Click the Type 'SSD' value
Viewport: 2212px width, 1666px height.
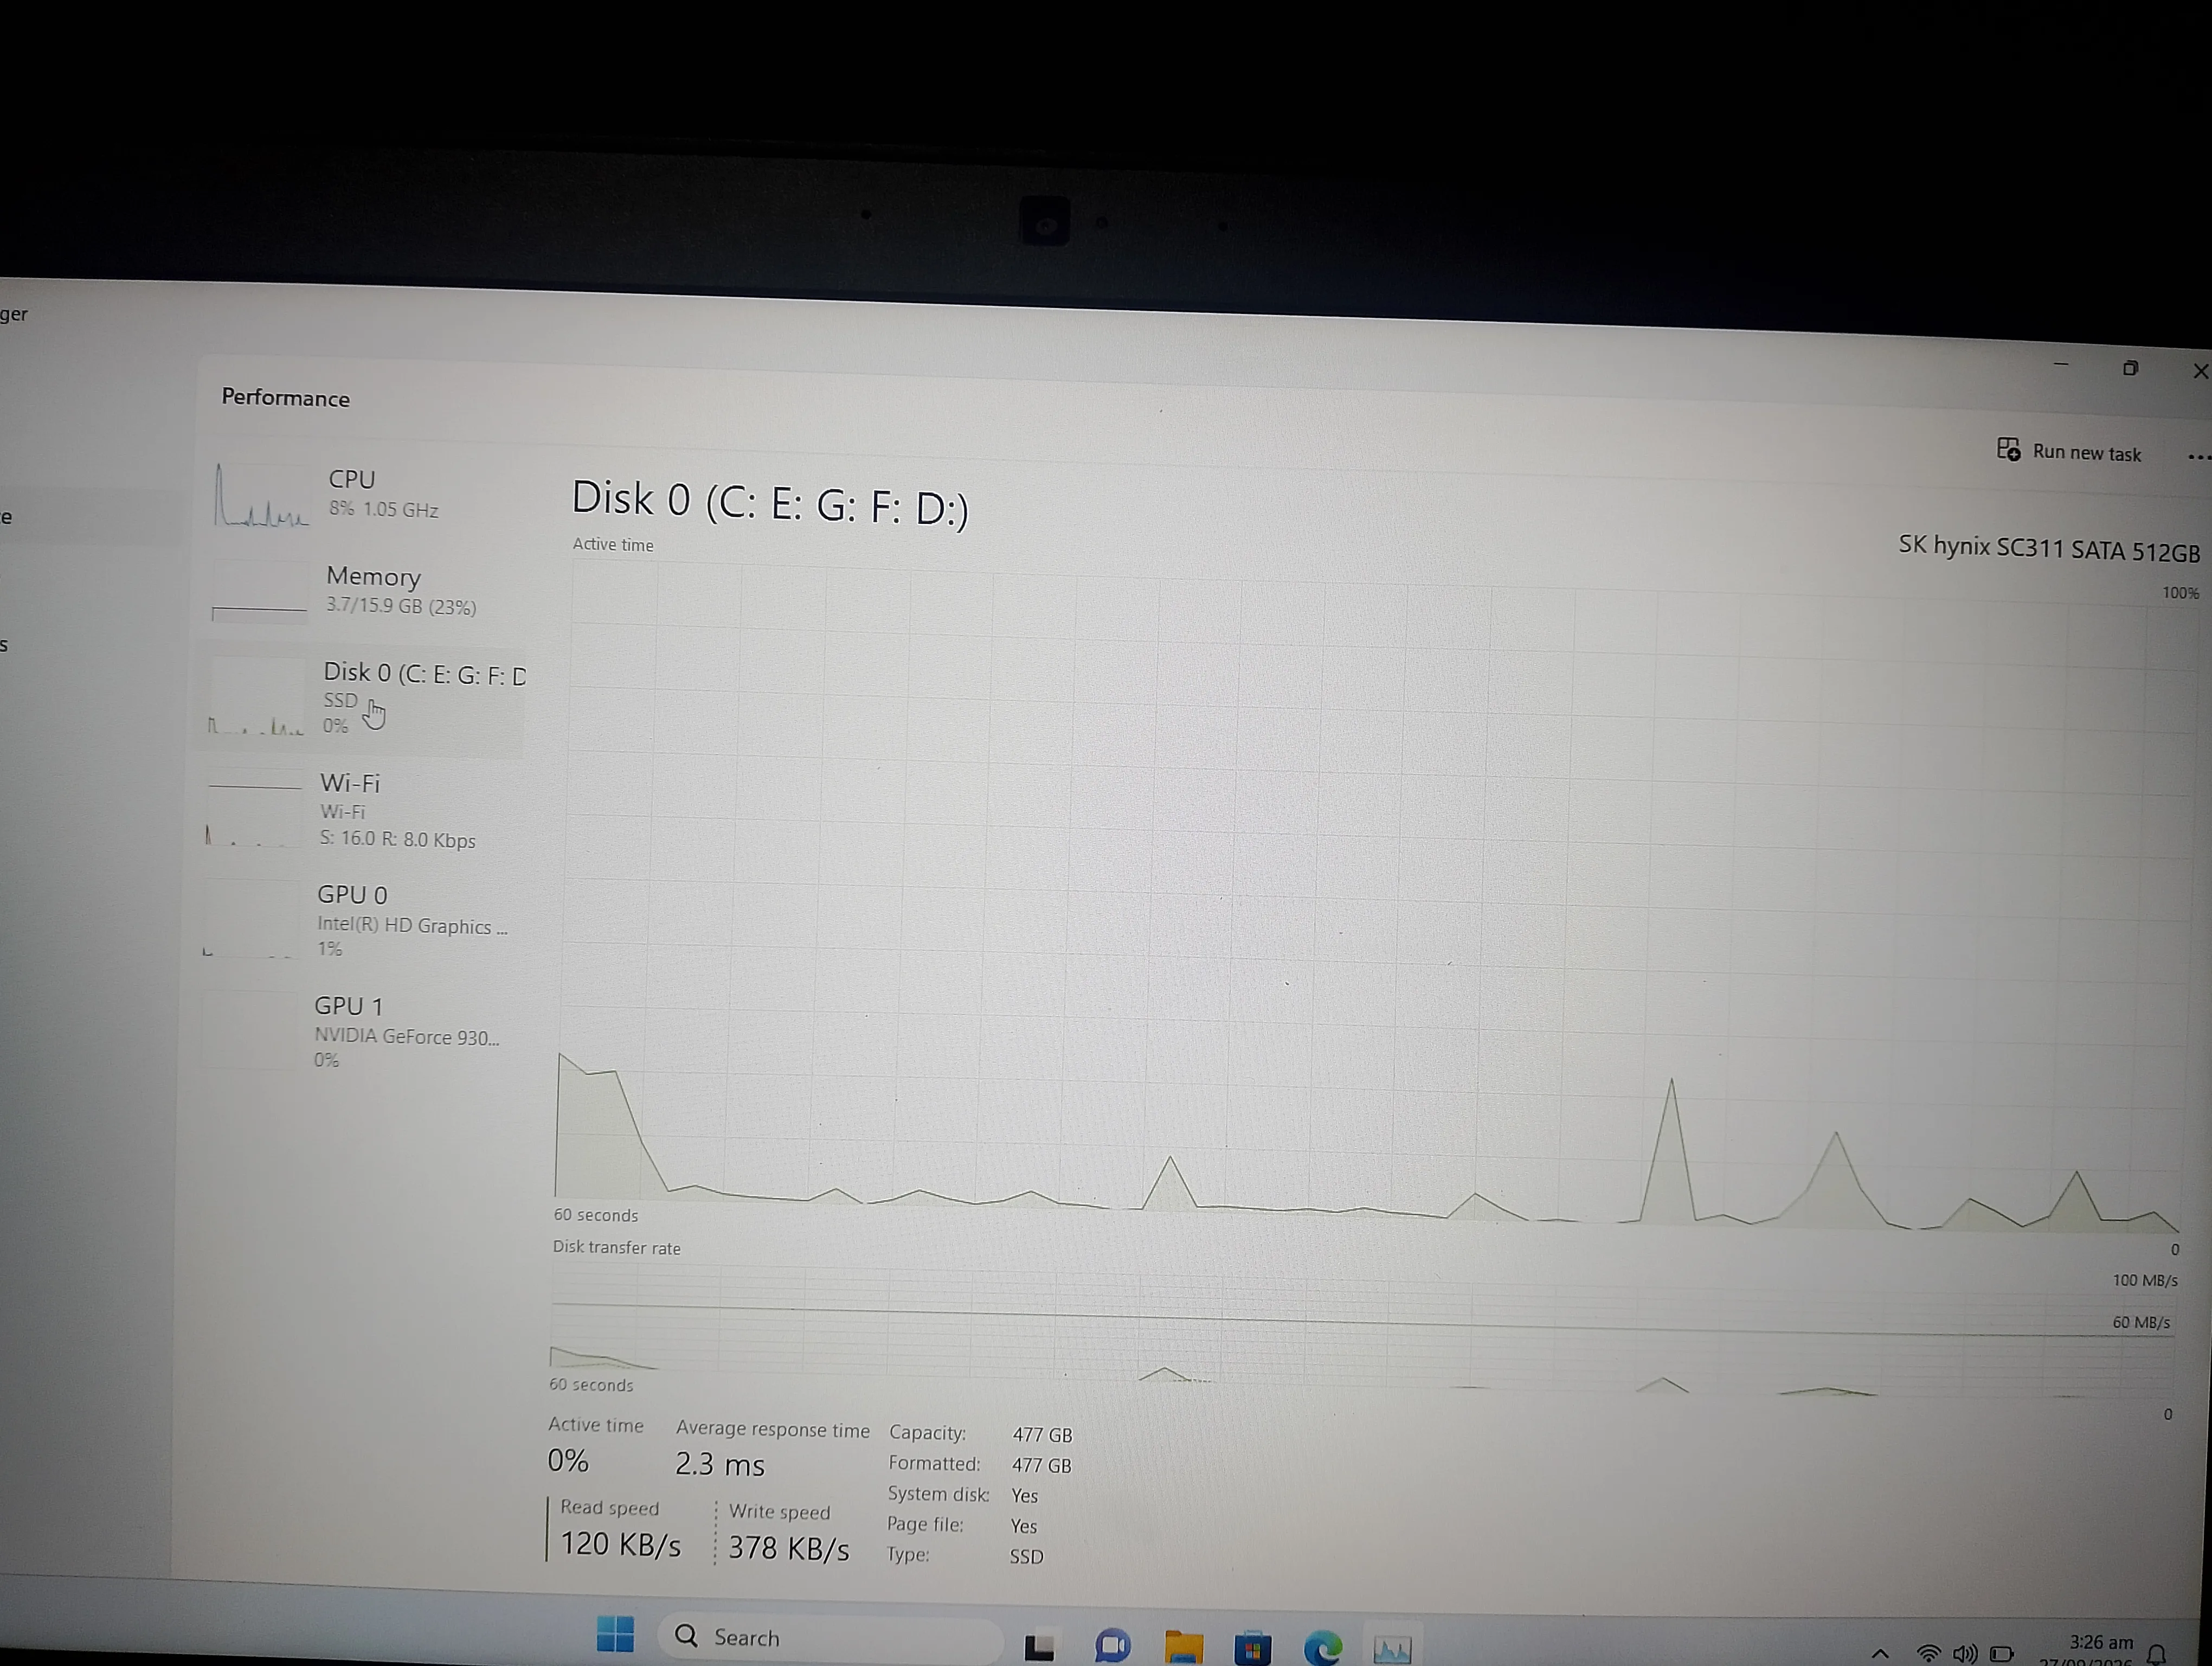click(1026, 1556)
